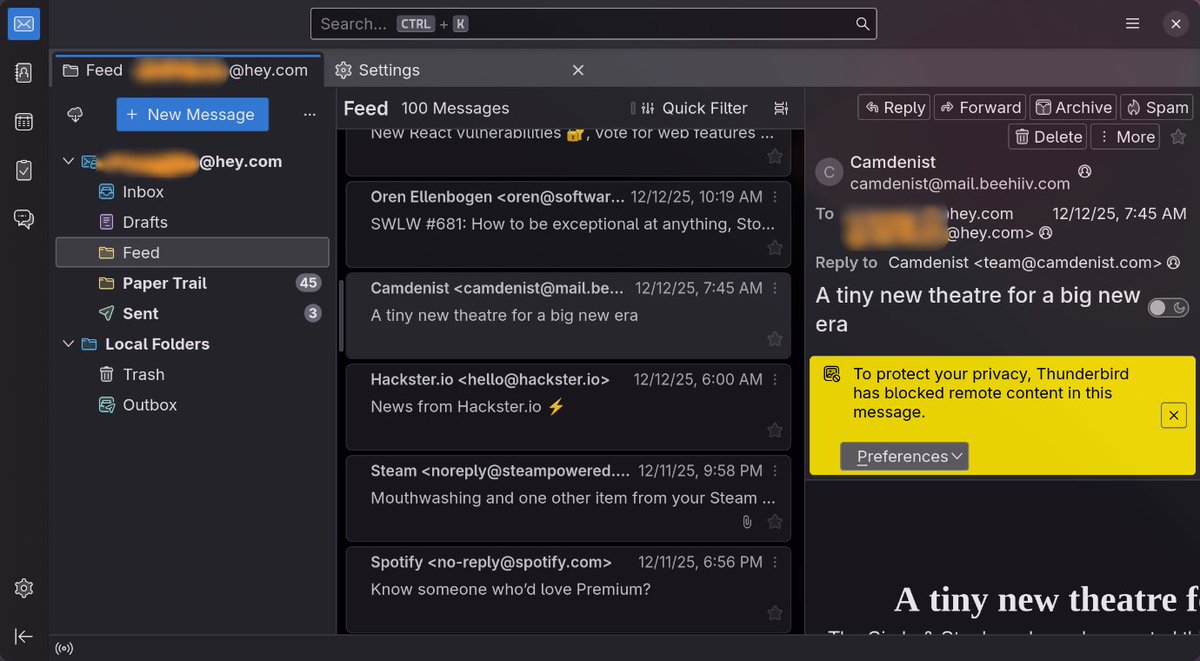Toggle dark message mode switch
Viewport: 1200px width, 661px height.
tap(1168, 308)
